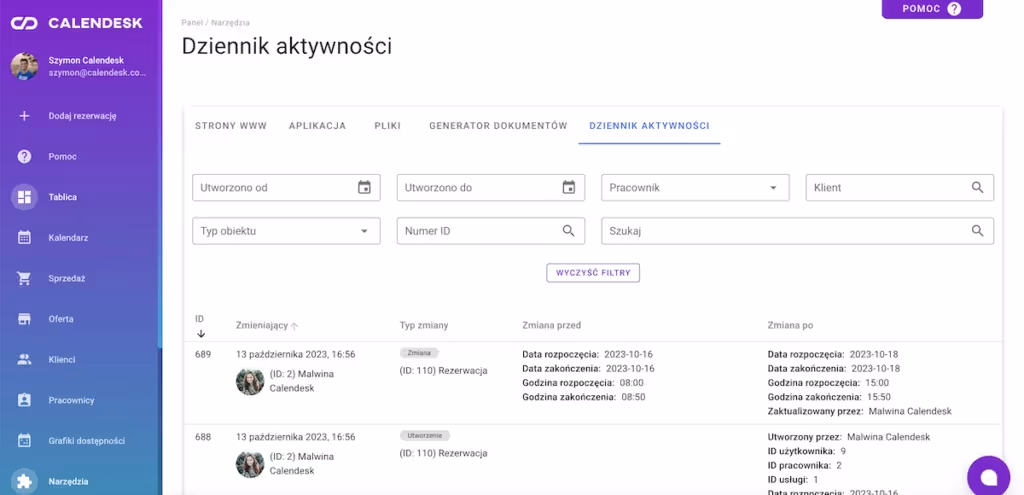This screenshot has height=495, width=1024.
Task: Expand the Pracownik dropdown
Action: click(773, 187)
